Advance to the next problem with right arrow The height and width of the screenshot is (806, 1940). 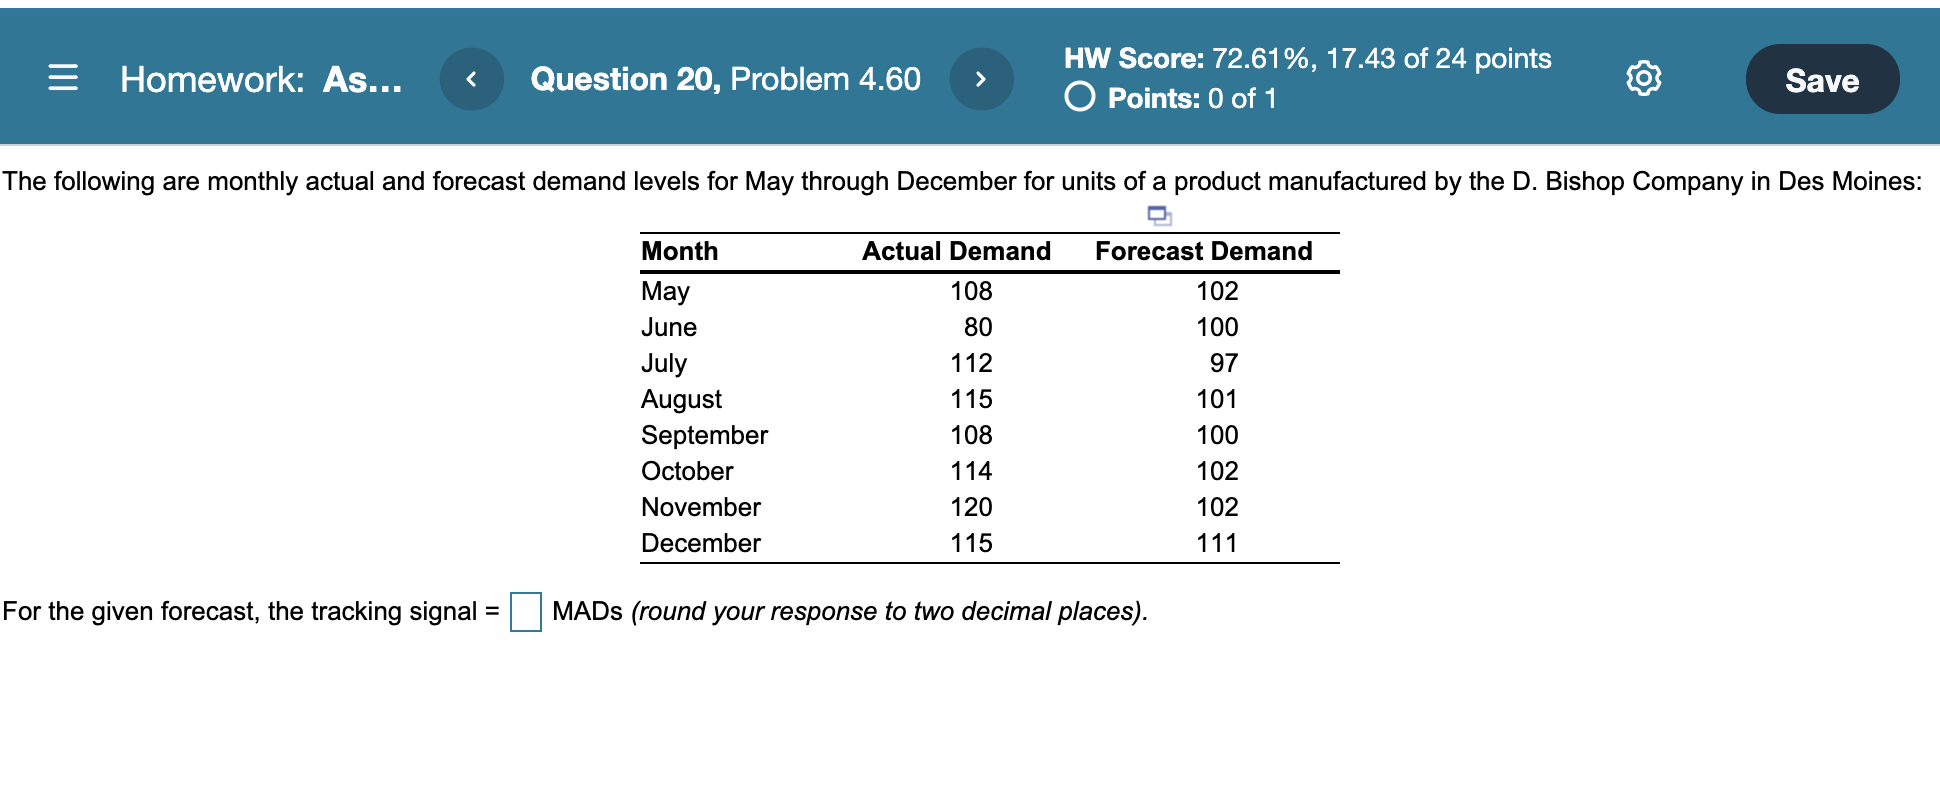click(x=982, y=78)
